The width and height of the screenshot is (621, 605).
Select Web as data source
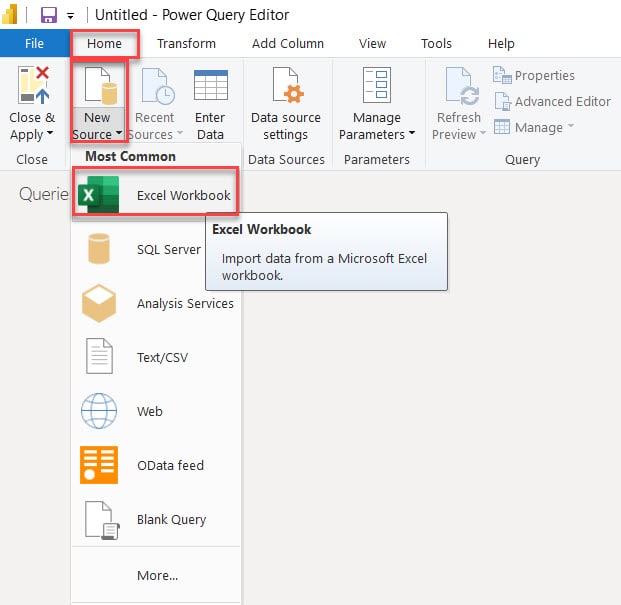156,411
